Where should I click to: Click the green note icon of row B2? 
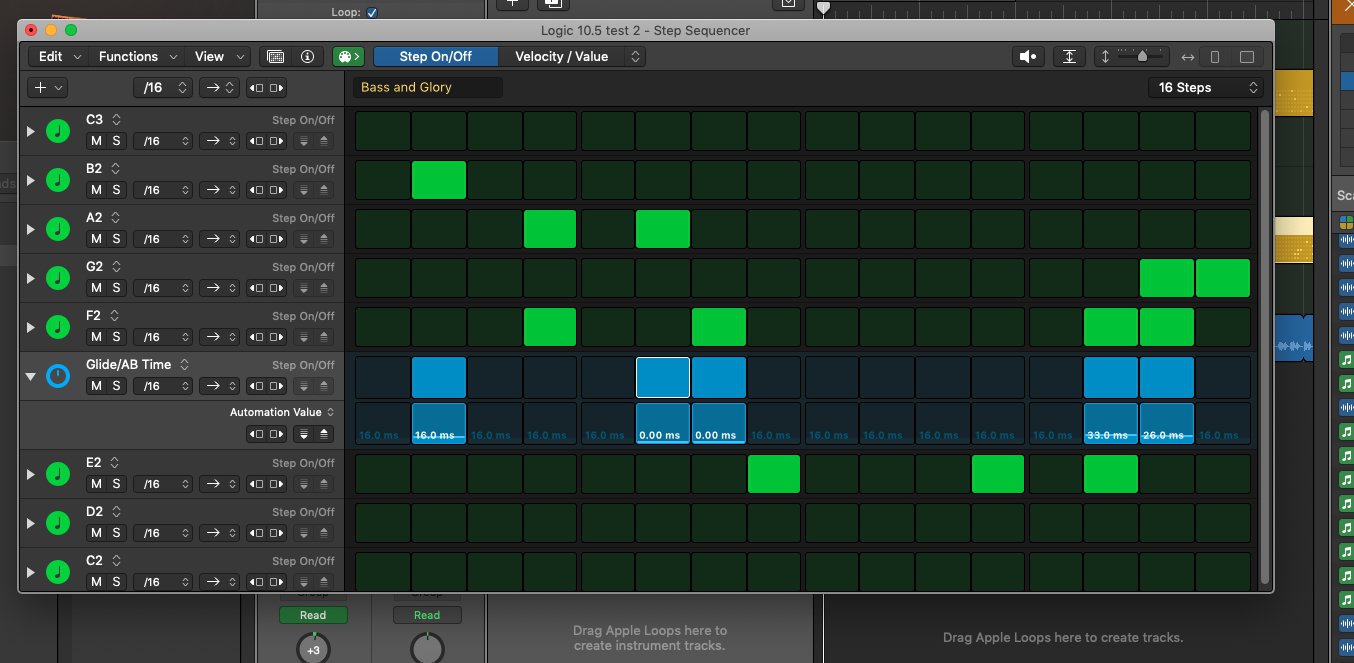tap(58, 180)
